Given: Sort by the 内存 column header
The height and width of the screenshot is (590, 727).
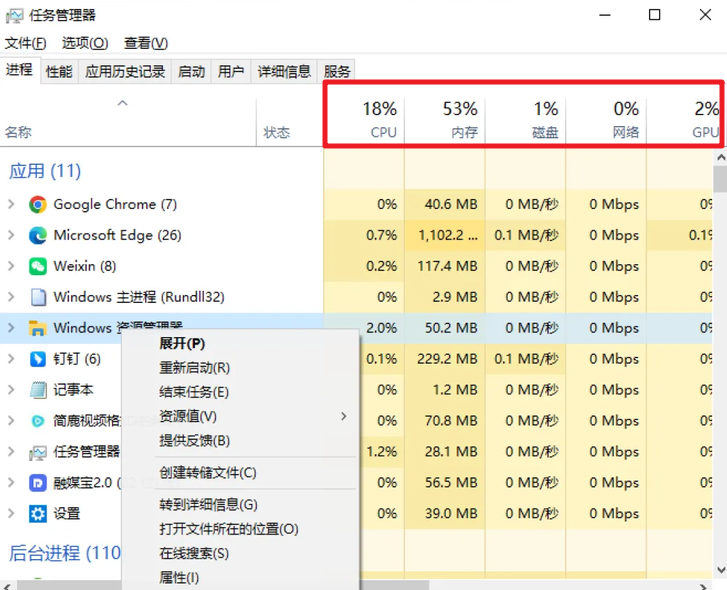Looking at the screenshot, I should 445,122.
